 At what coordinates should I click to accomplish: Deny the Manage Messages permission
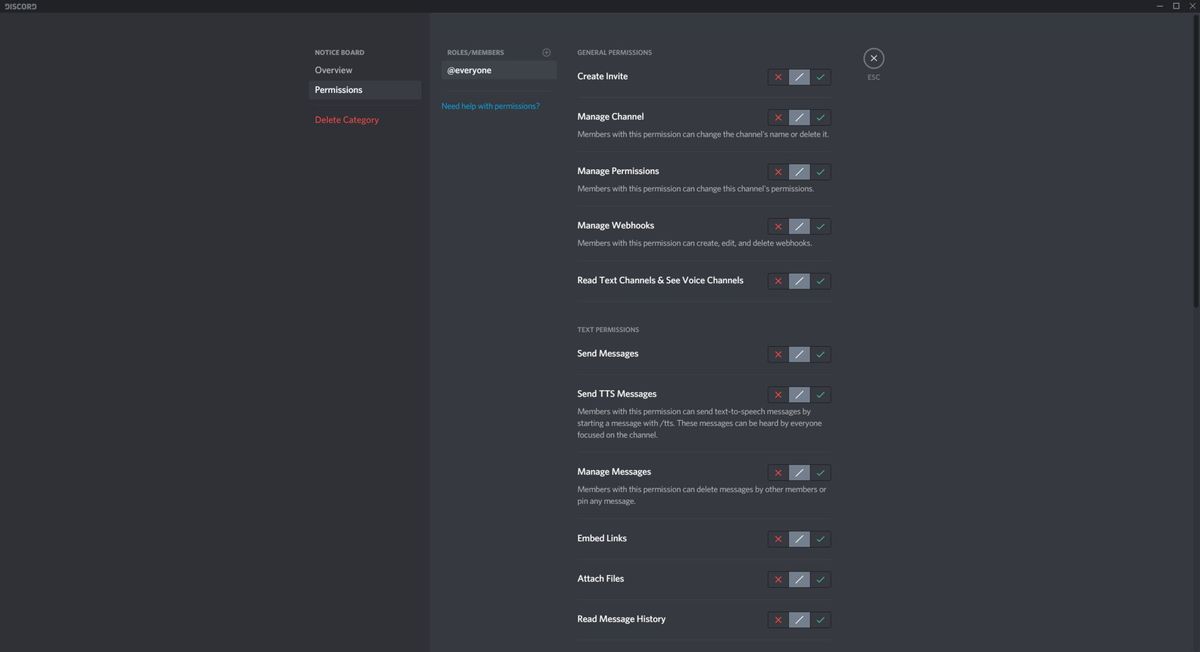tap(777, 472)
